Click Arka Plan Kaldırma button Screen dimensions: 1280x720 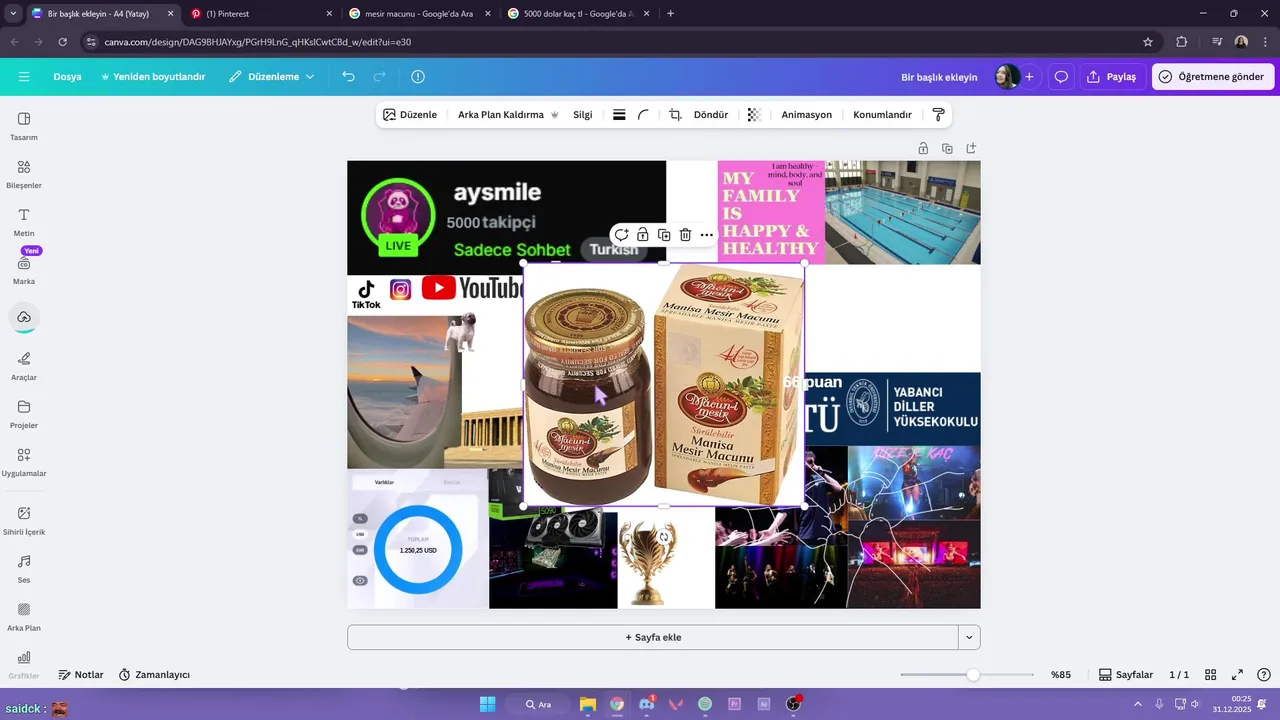[508, 115]
